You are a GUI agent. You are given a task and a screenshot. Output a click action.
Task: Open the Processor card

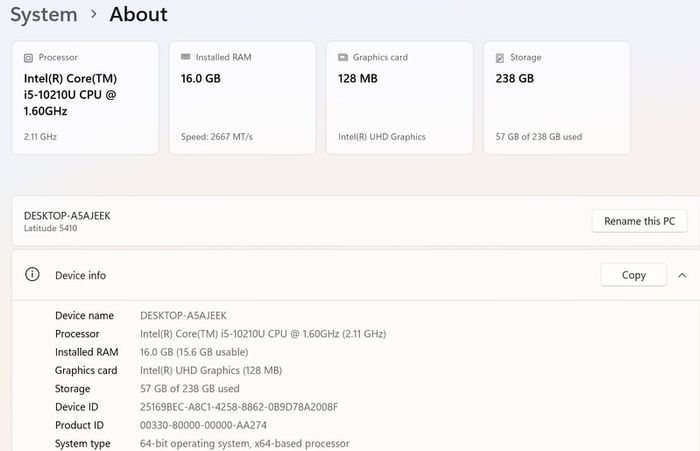tap(85, 98)
